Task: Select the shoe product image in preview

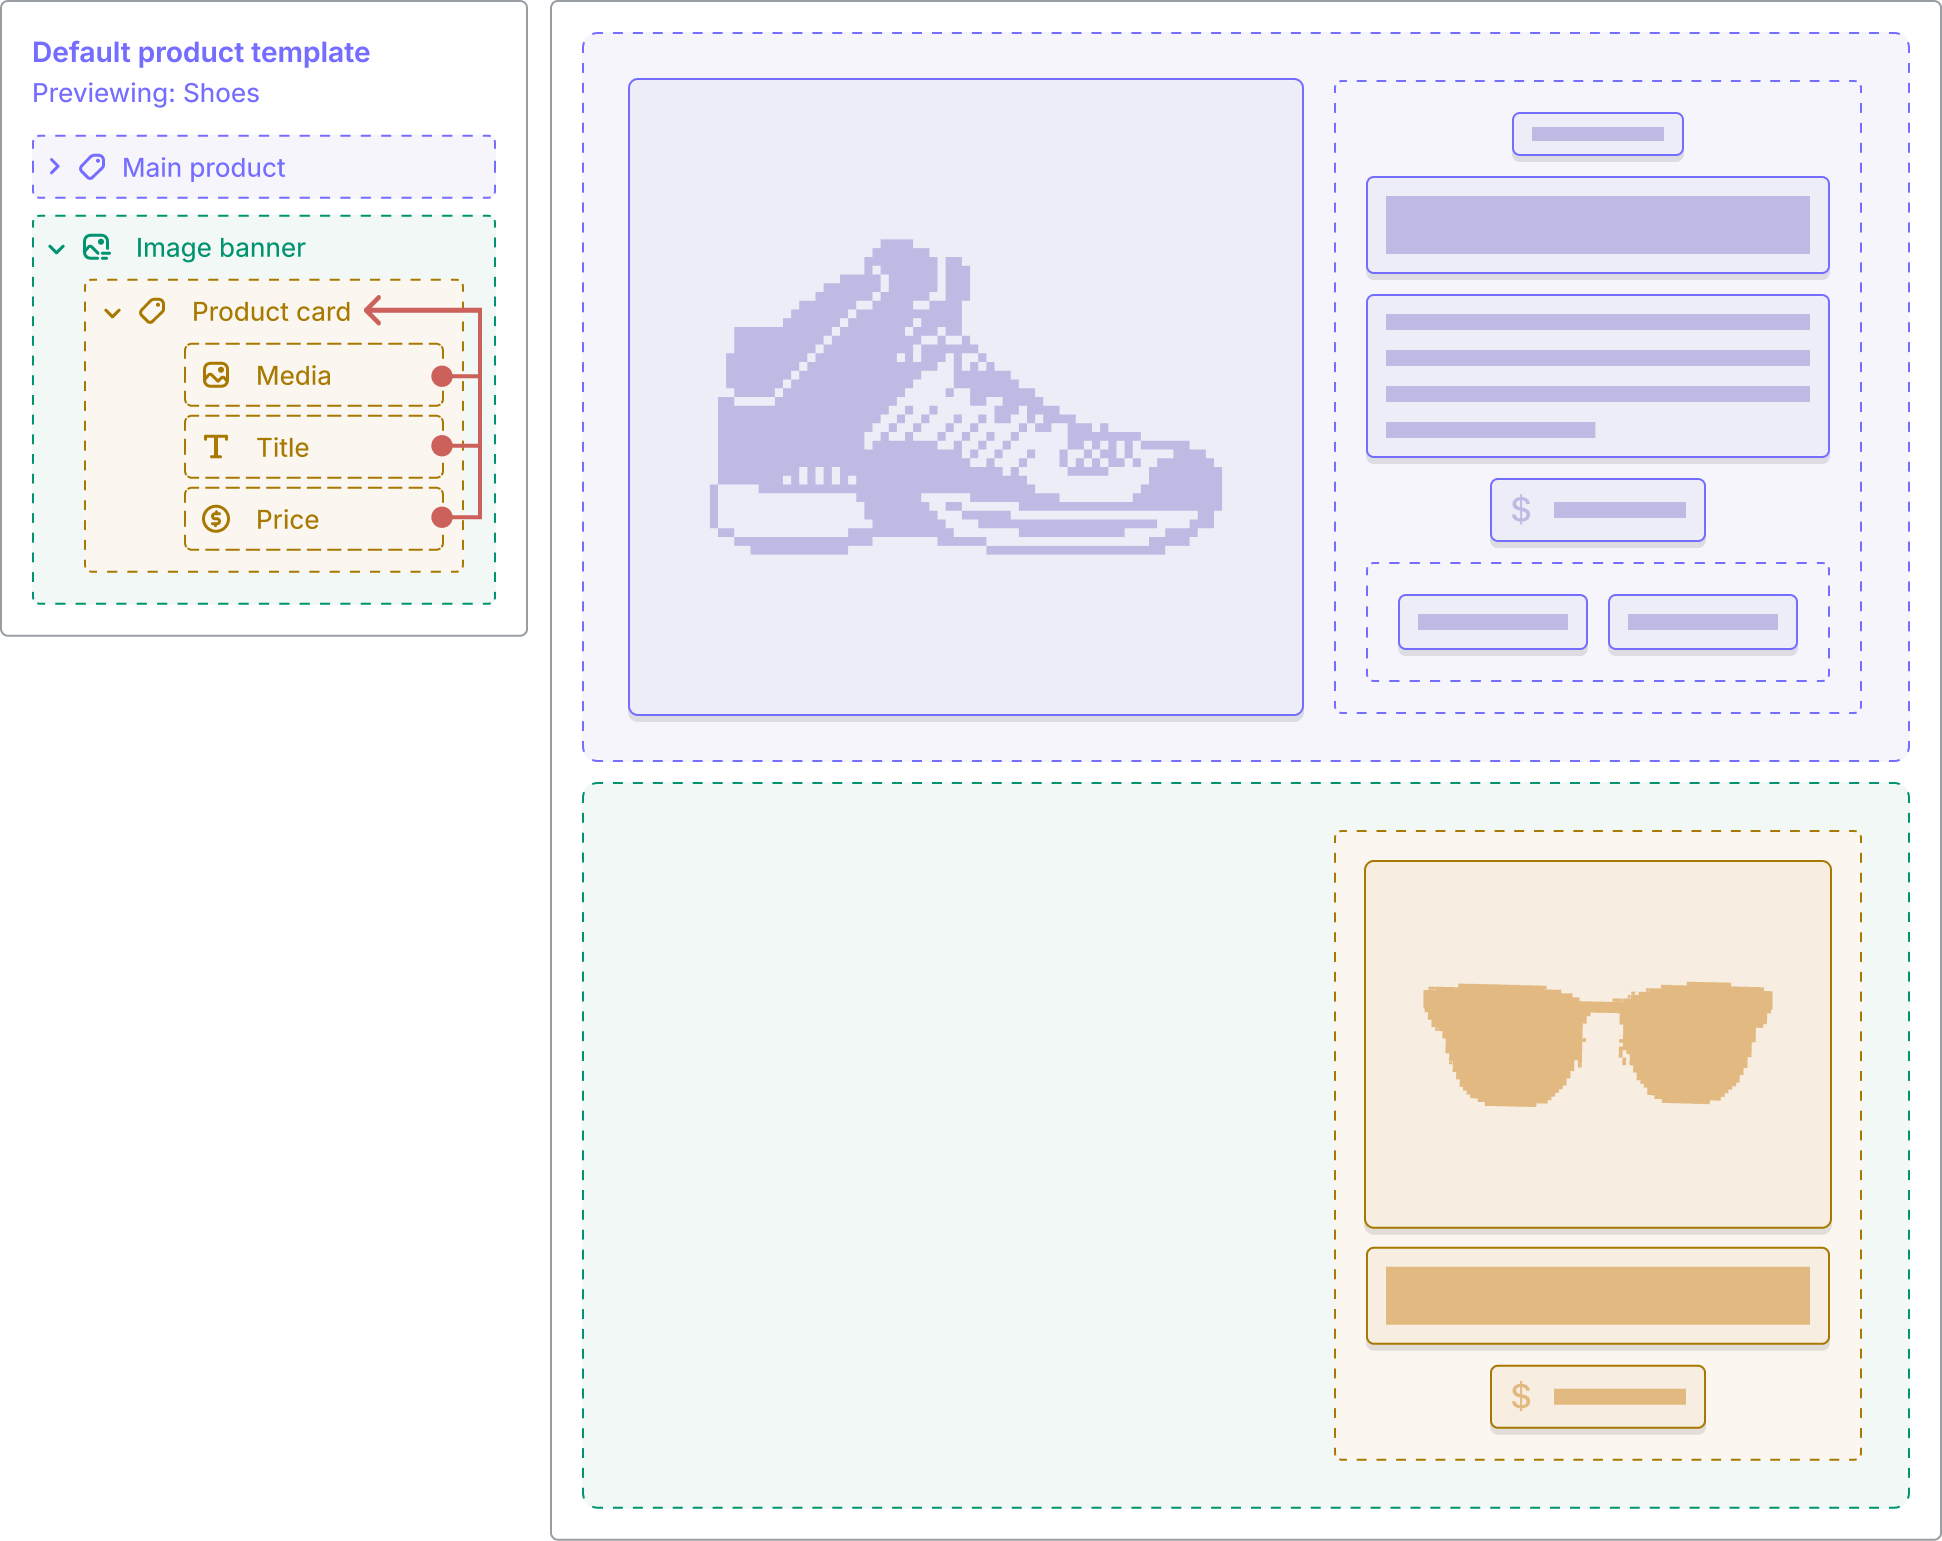Action: click(x=966, y=397)
